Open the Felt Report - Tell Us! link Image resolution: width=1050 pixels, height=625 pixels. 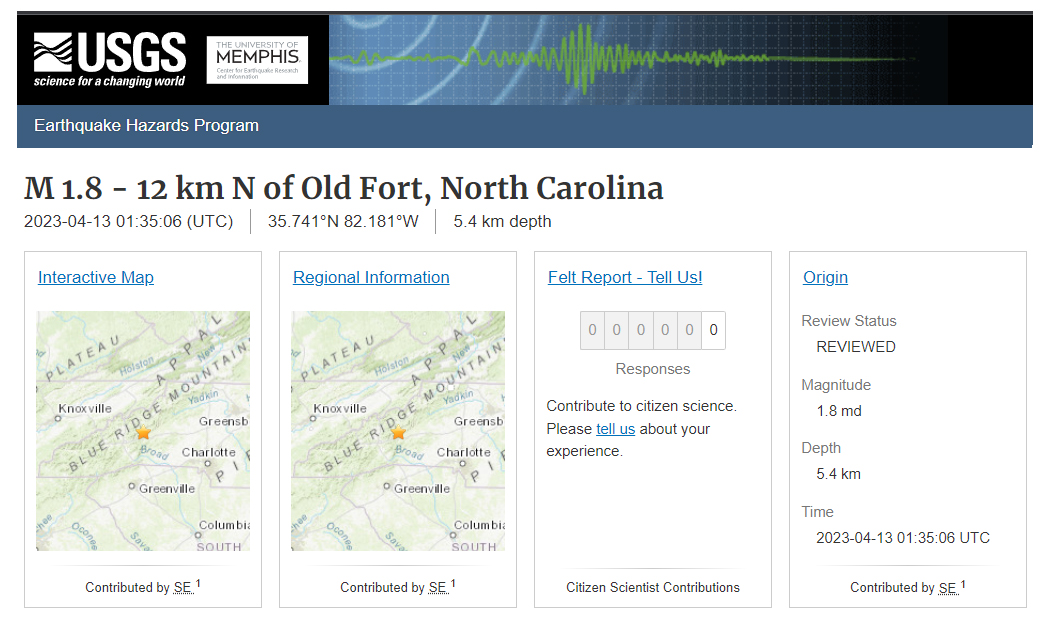(625, 277)
